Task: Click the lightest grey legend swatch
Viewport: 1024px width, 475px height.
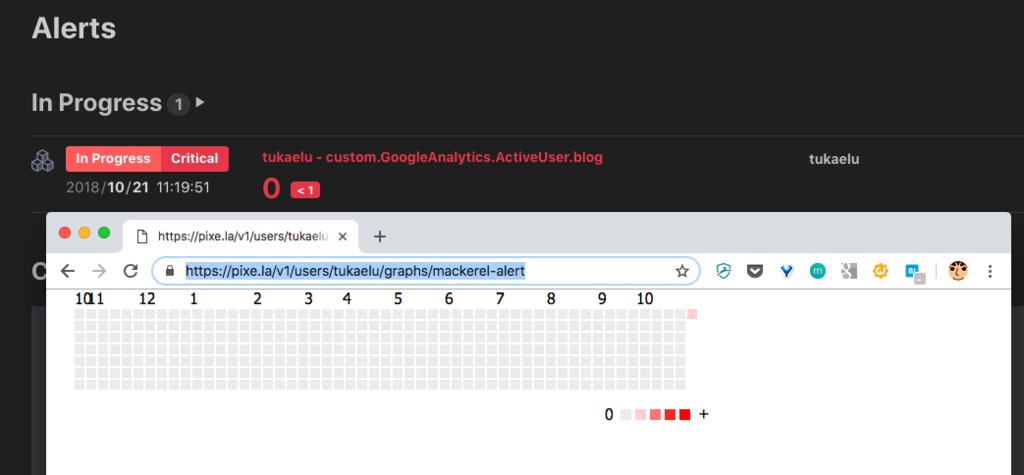Action: [626, 414]
